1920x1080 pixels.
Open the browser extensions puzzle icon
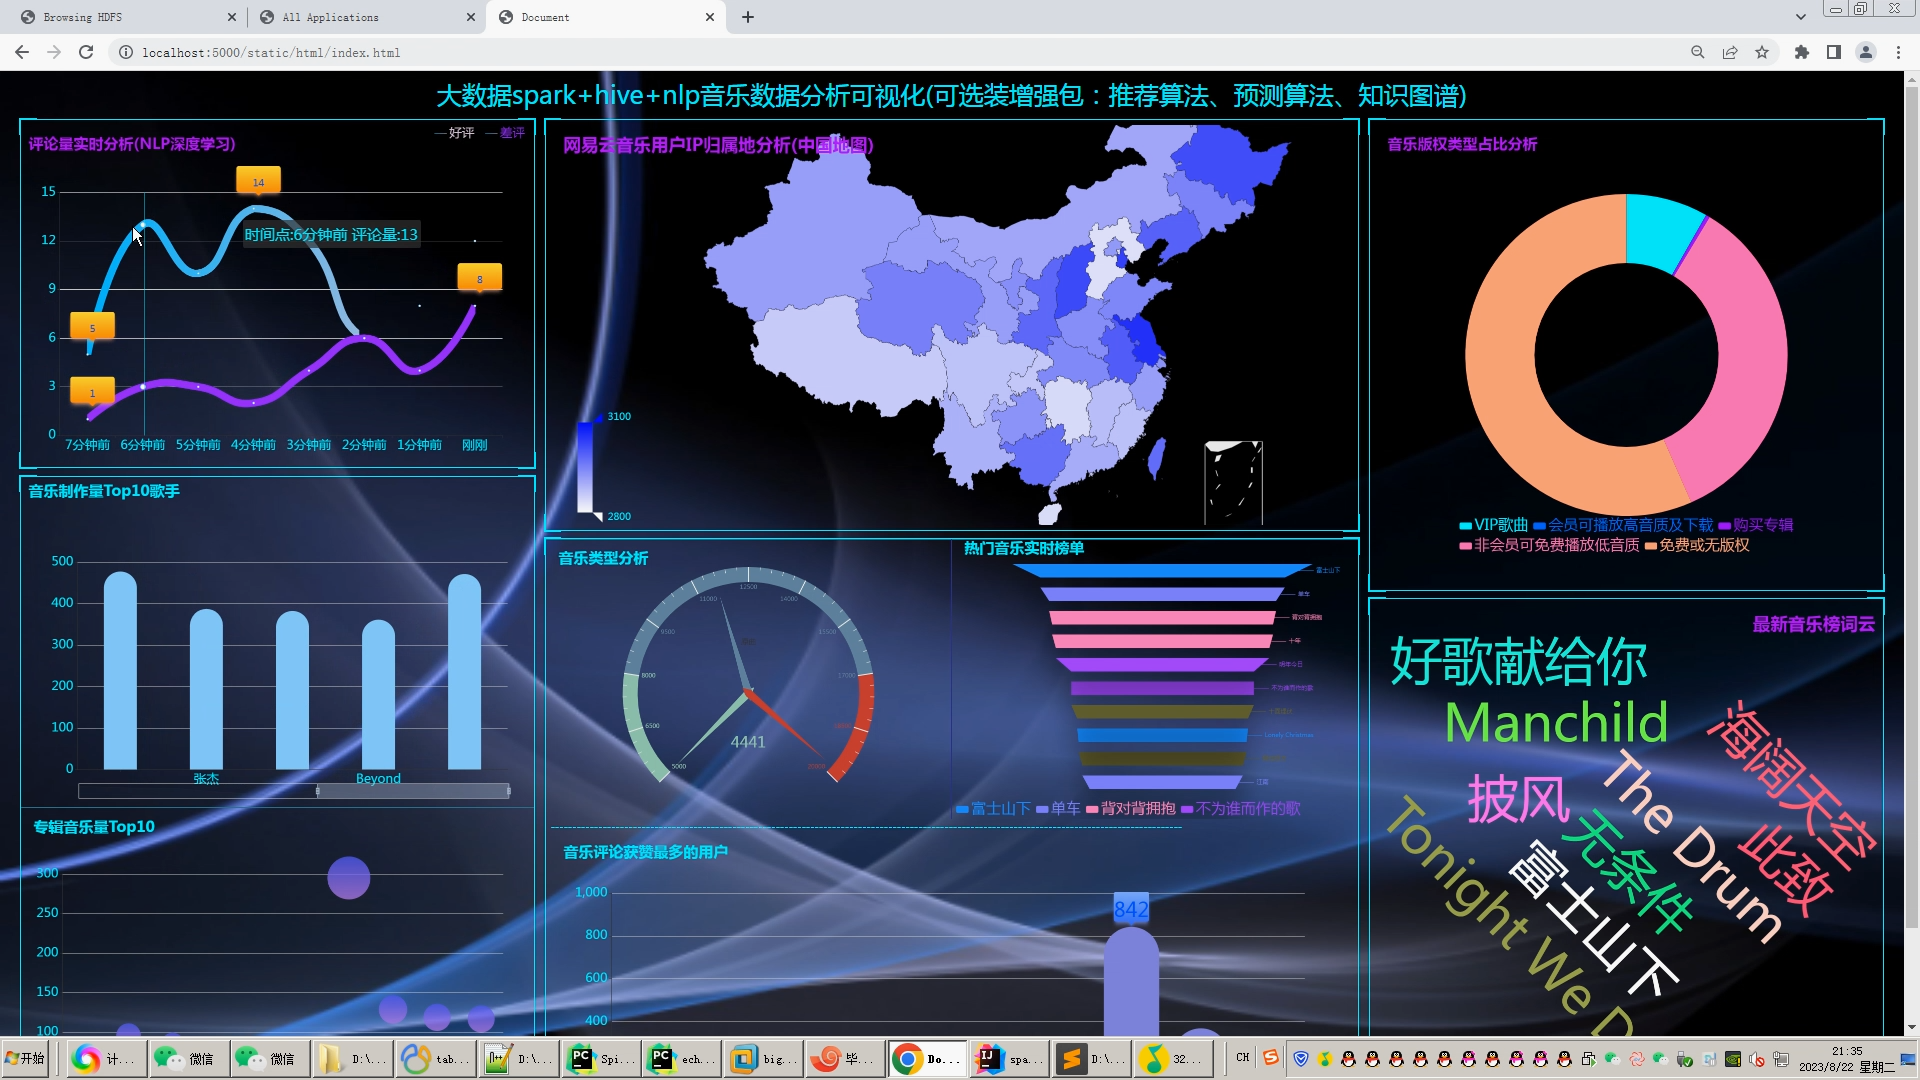(x=1802, y=53)
